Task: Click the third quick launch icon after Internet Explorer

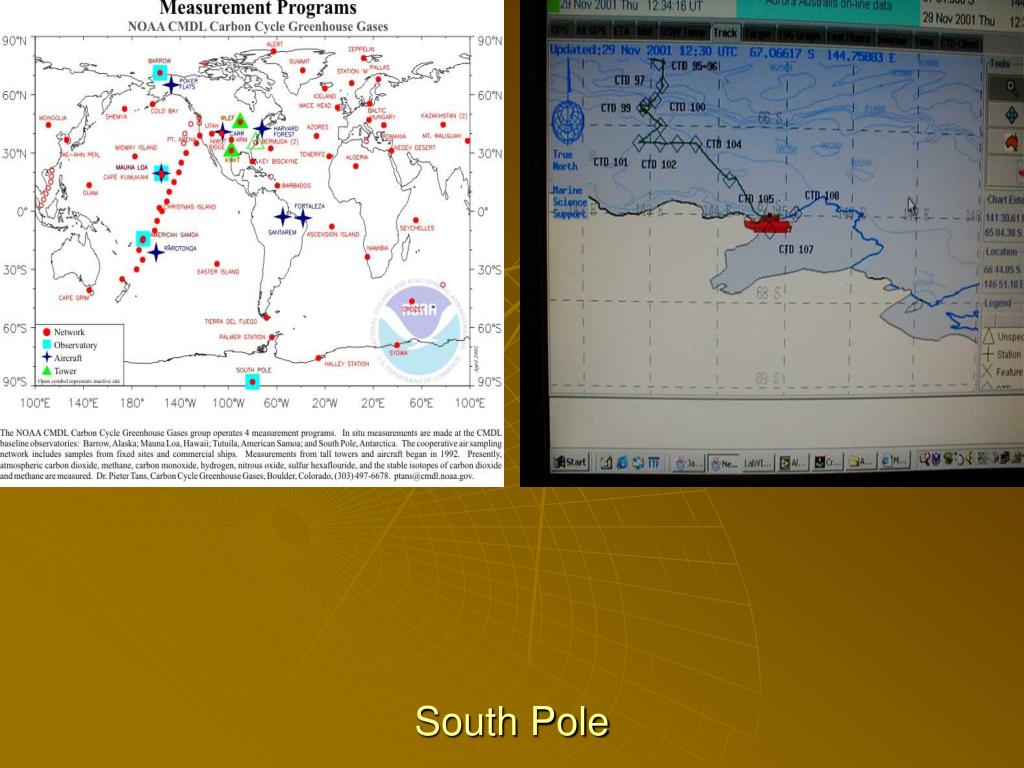Action: 638,463
